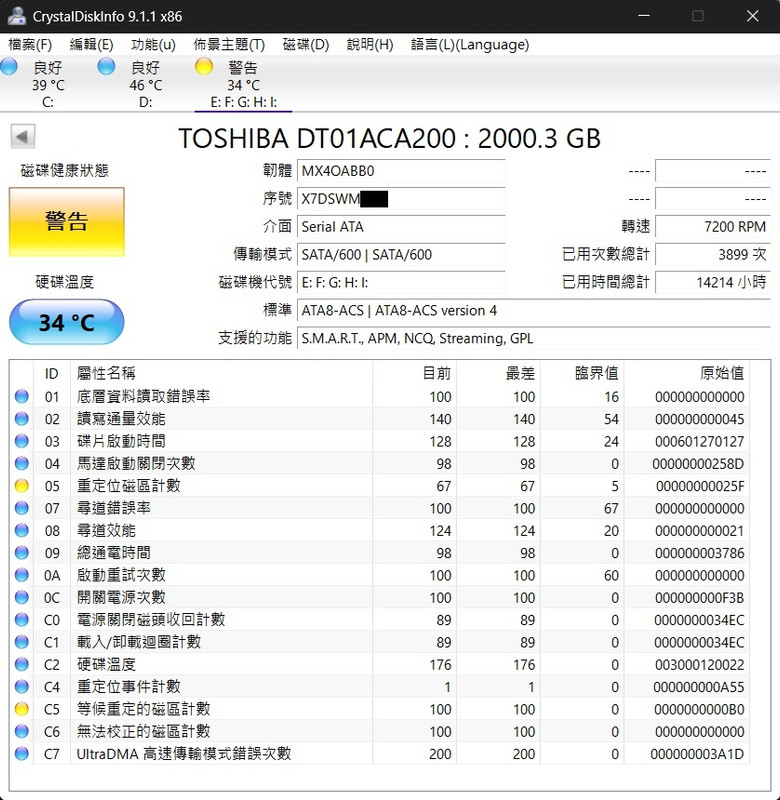Click the rotation rate value 7200 RPM
This screenshot has height=800, width=780.
[713, 227]
